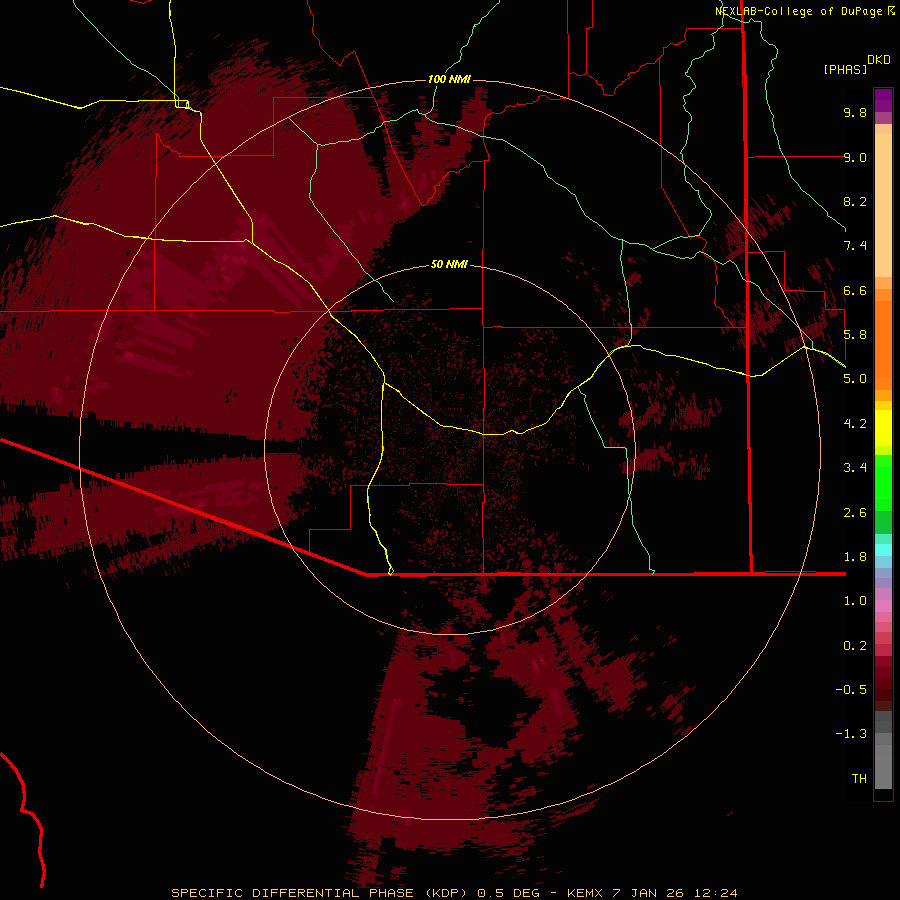Click the KEMX radar site identifier
This screenshot has height=900, width=900.
[585, 893]
